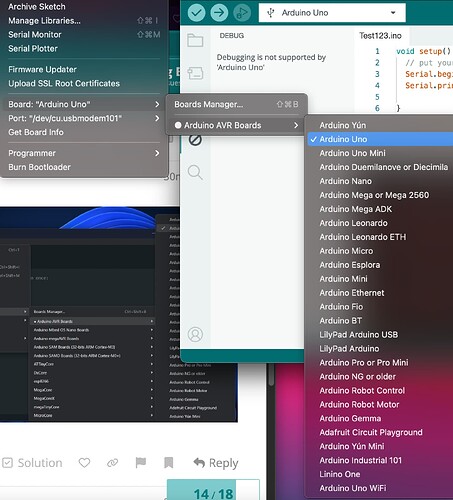
Task: Choose Arduino Robot Motor board
Action: click(380, 405)
